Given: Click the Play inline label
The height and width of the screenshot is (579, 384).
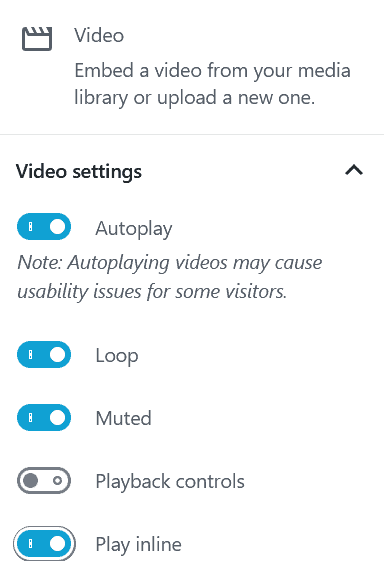Looking at the screenshot, I should (x=138, y=545).
